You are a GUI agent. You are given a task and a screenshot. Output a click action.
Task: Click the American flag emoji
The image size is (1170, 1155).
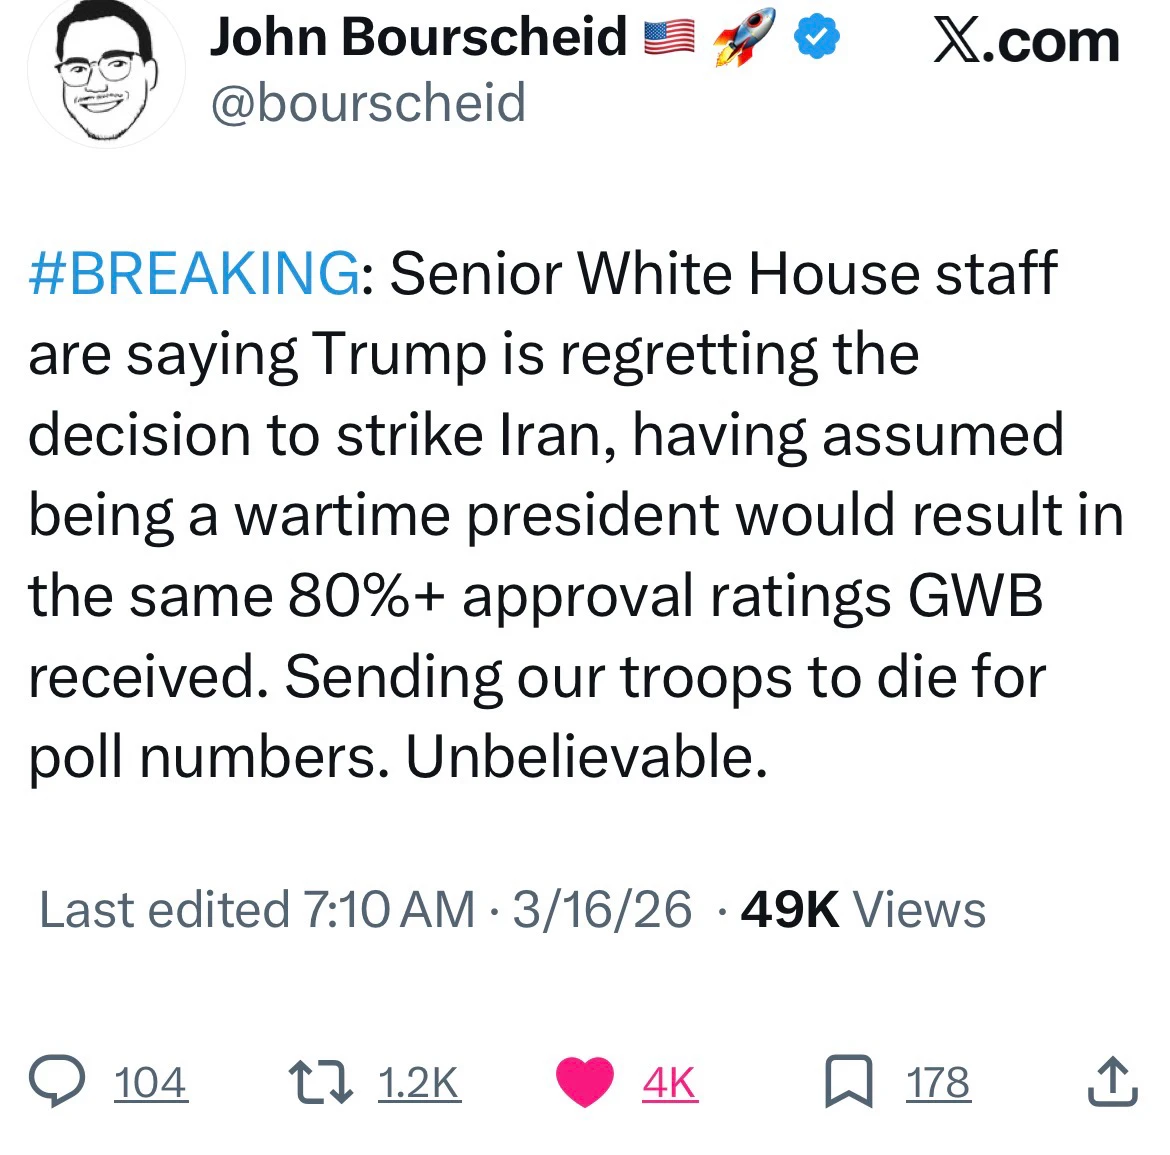pos(669,38)
